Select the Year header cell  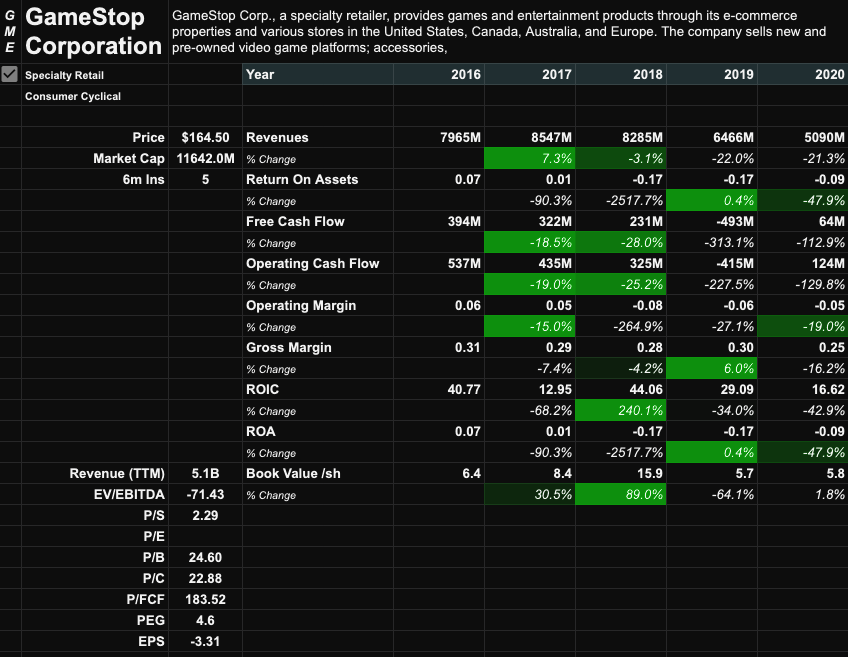point(317,74)
